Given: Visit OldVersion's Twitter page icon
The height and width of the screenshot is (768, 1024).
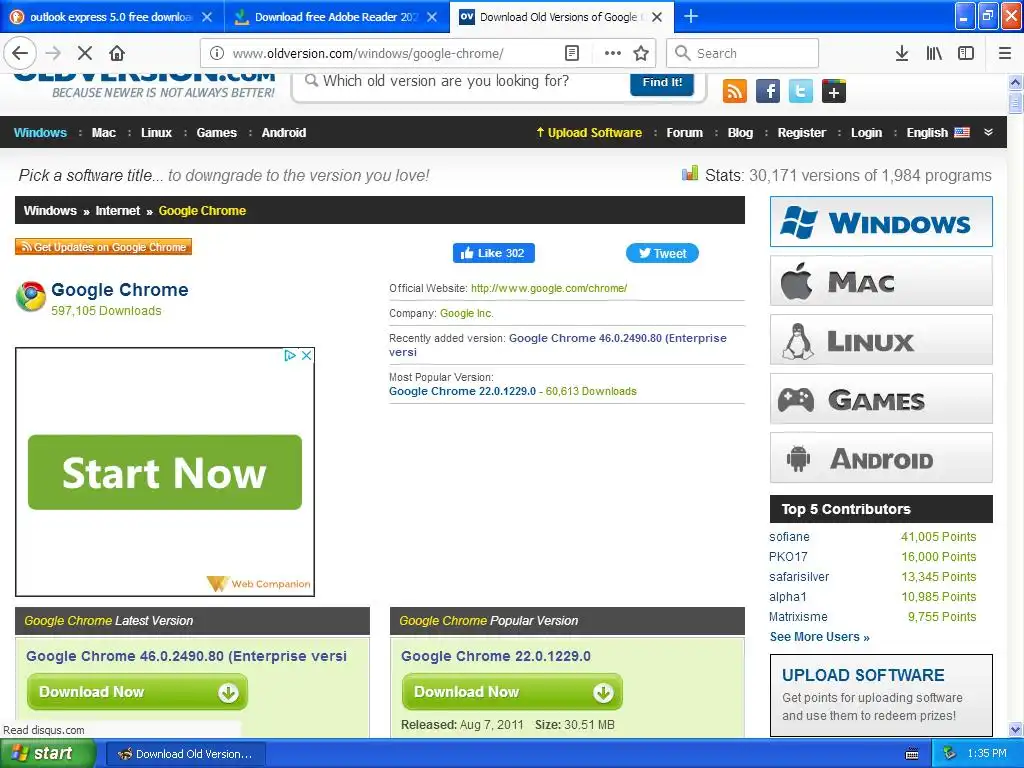Looking at the screenshot, I should click(801, 91).
